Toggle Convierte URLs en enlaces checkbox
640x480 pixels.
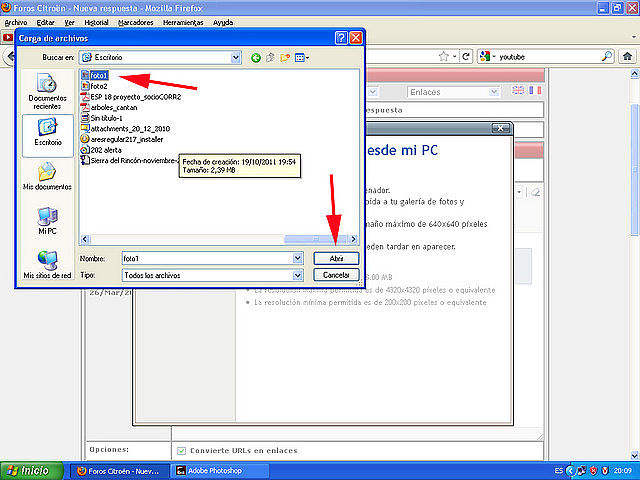point(181,451)
